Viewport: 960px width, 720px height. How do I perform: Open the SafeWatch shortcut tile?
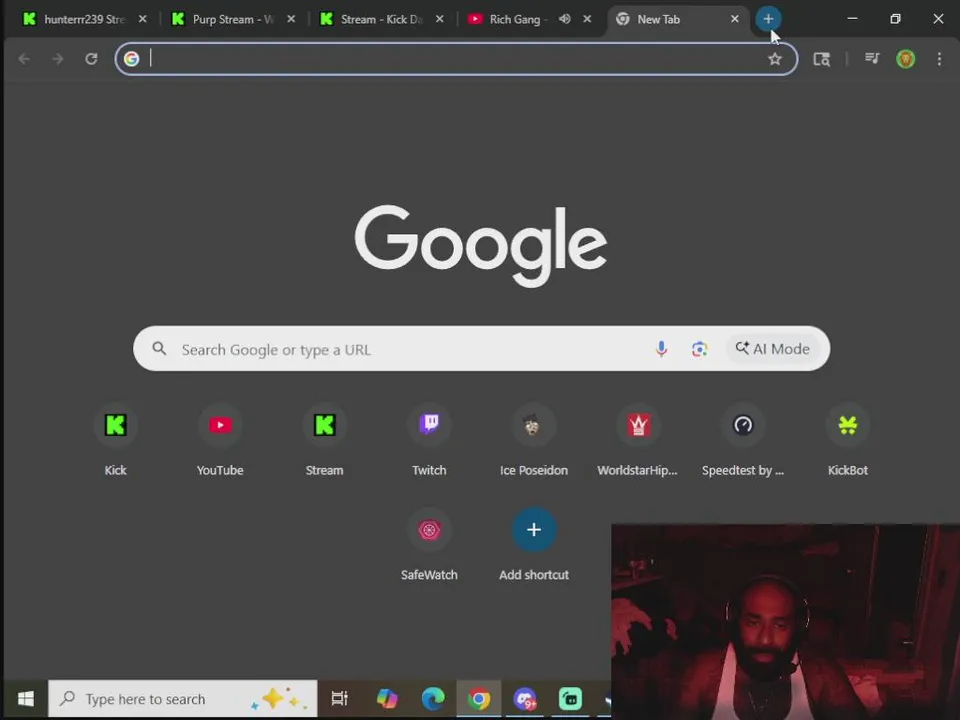429,545
